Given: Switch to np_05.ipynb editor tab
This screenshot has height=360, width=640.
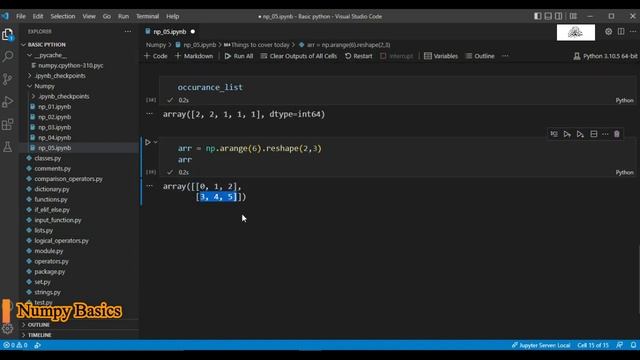Looking at the screenshot, I should [170, 31].
